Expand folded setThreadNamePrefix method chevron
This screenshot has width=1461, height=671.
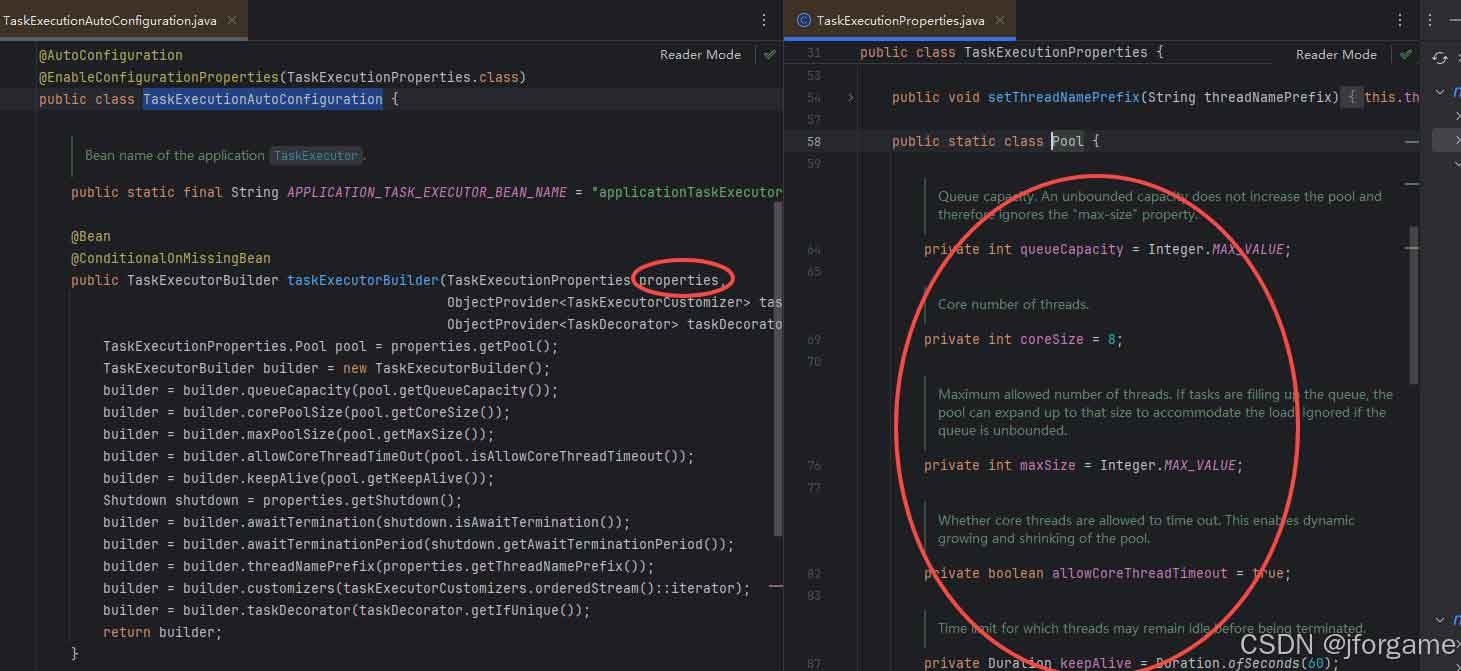pos(851,97)
